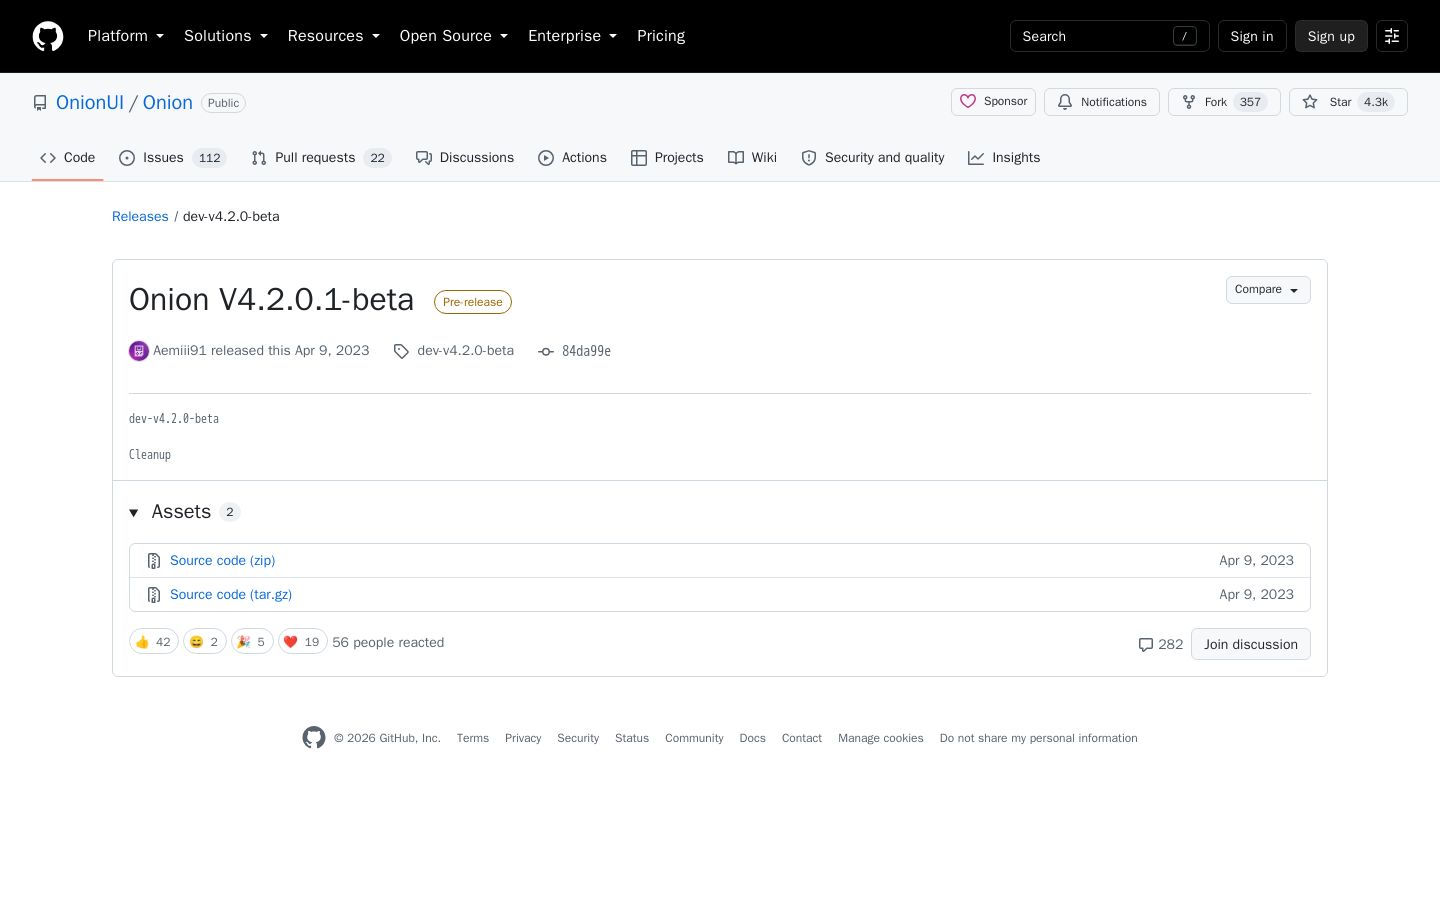
Task: Go back to Releases breadcrumb
Action: click(x=140, y=217)
